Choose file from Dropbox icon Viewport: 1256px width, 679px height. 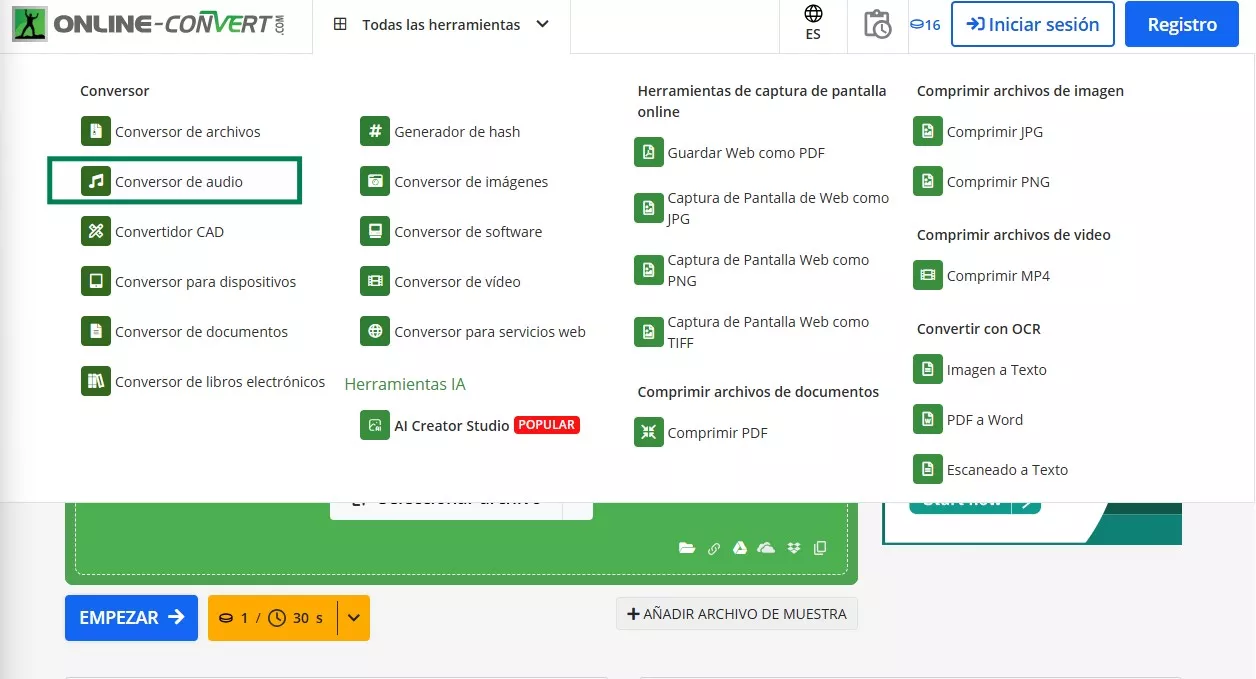click(x=794, y=548)
